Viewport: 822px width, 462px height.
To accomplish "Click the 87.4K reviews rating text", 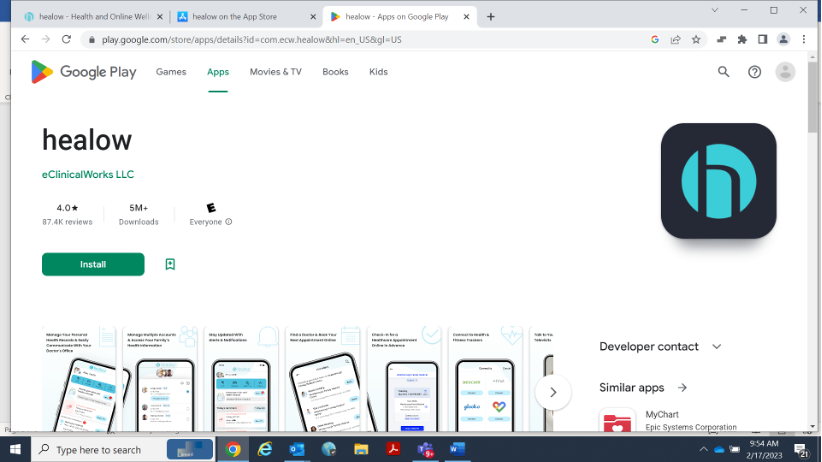I will pyautogui.click(x=67, y=222).
